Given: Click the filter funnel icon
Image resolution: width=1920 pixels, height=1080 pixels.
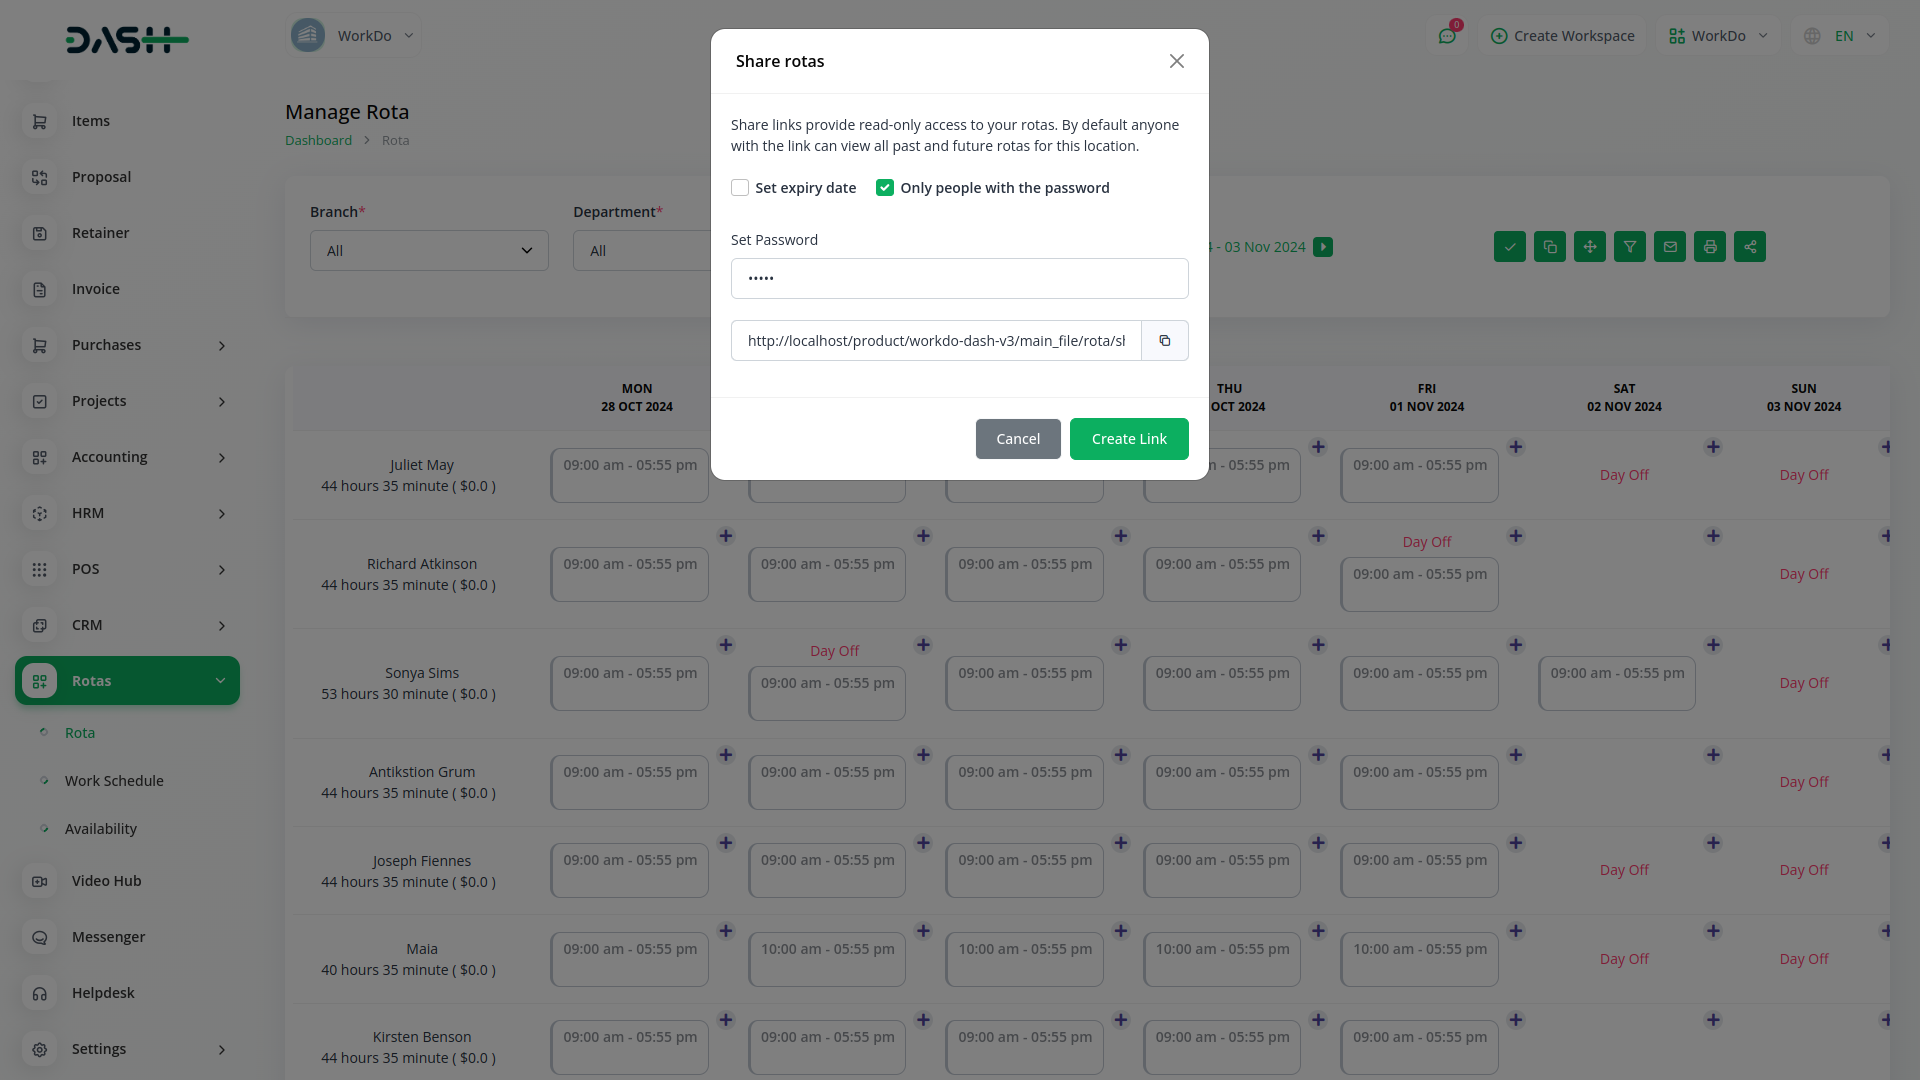Looking at the screenshot, I should [1629, 247].
